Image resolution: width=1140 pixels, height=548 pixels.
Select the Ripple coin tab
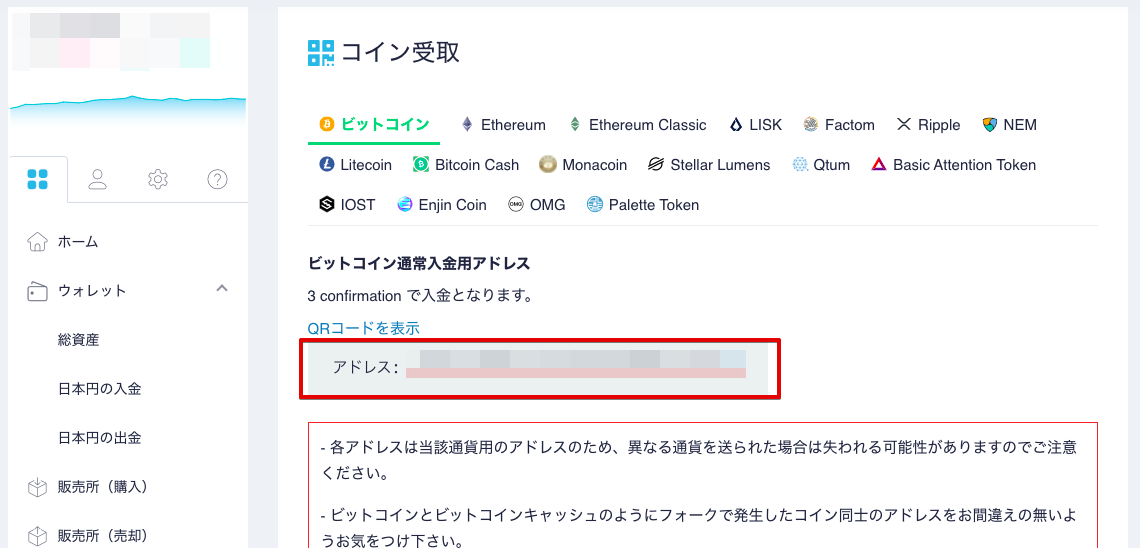click(928, 125)
